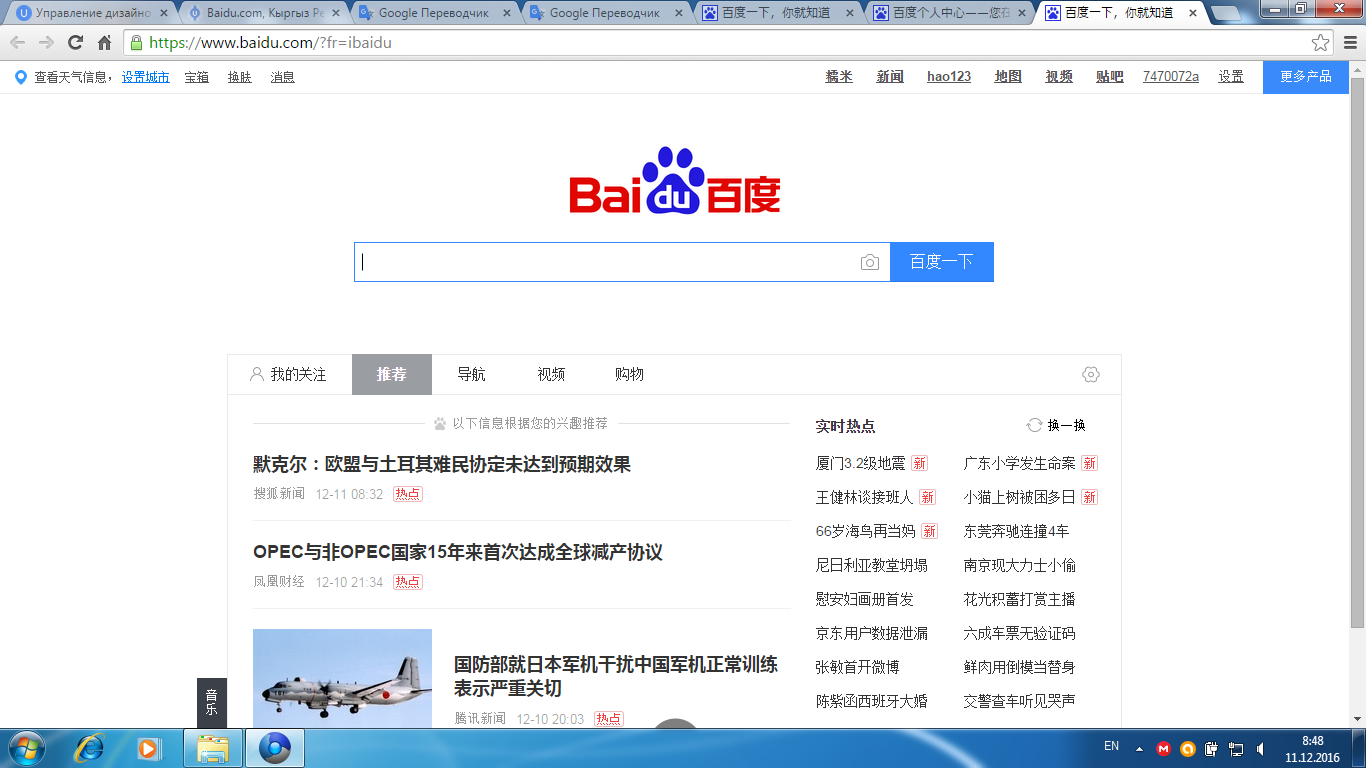
Task: Launch Internet Explorer from taskbar
Action: coord(90,748)
